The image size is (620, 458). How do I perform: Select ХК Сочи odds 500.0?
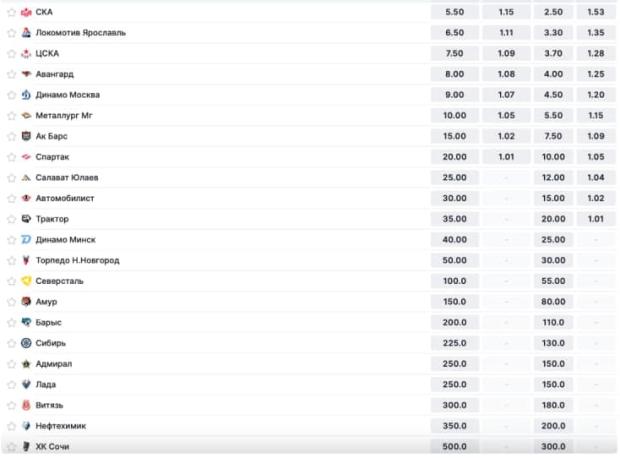click(455, 447)
